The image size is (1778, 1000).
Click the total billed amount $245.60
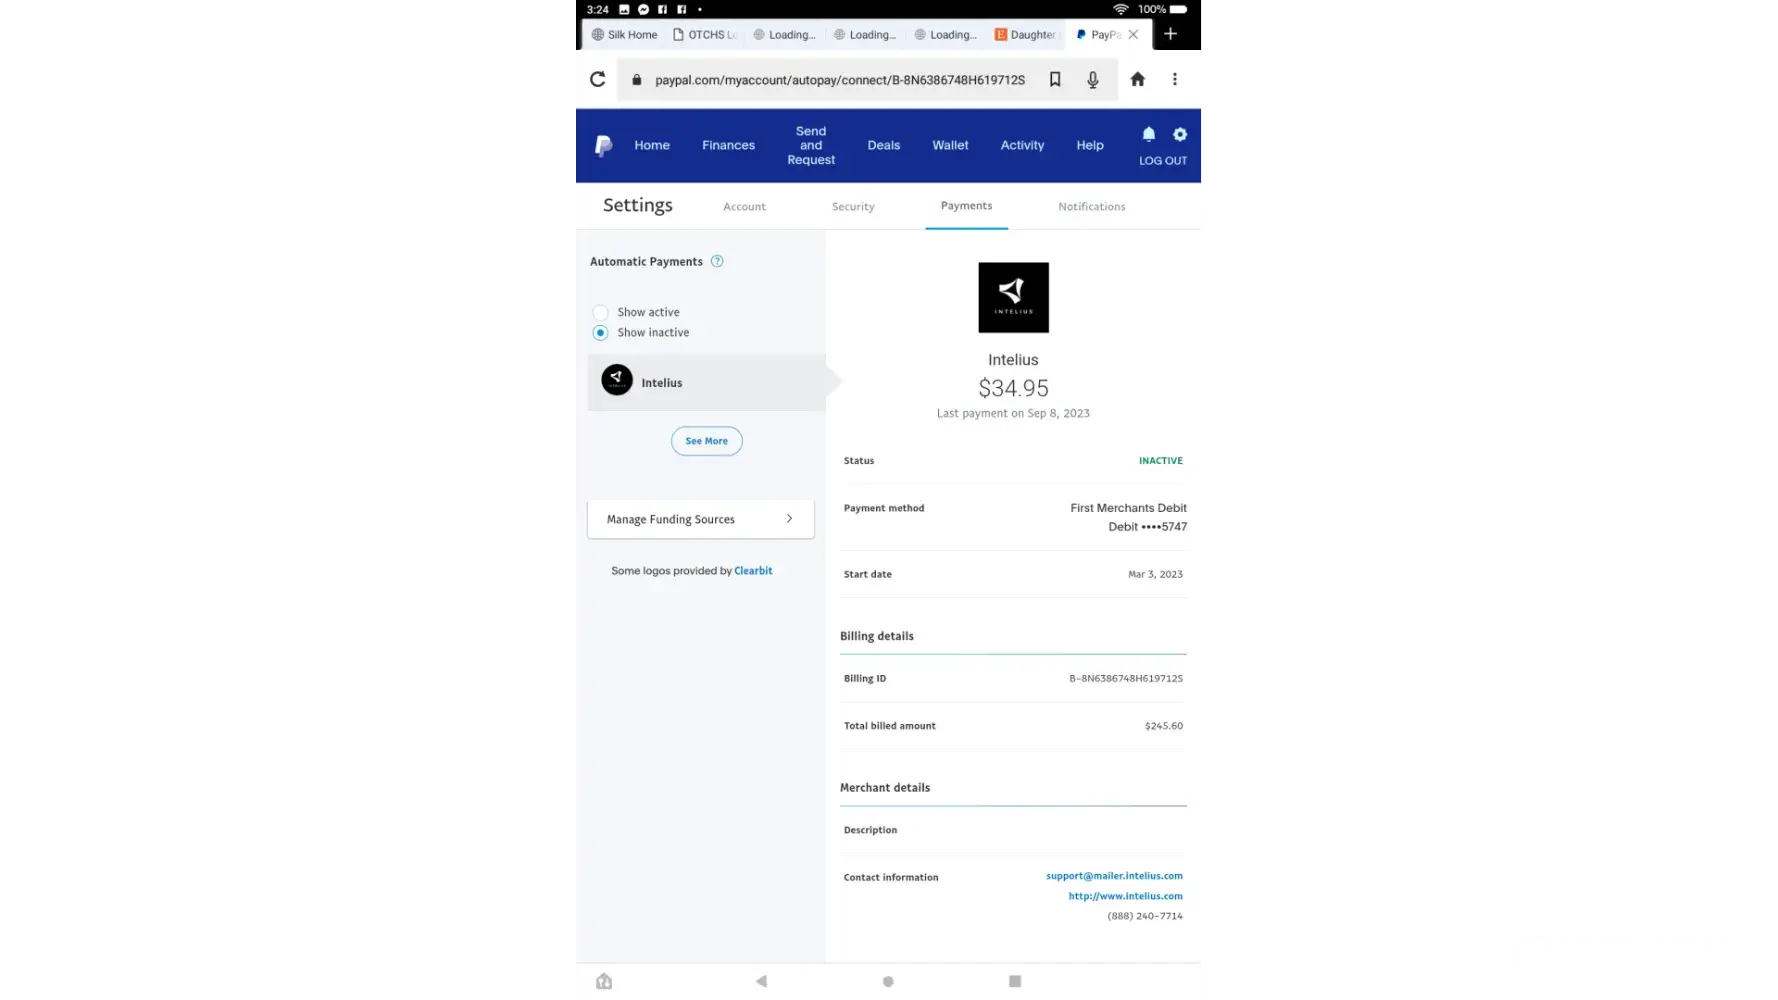click(x=1164, y=726)
